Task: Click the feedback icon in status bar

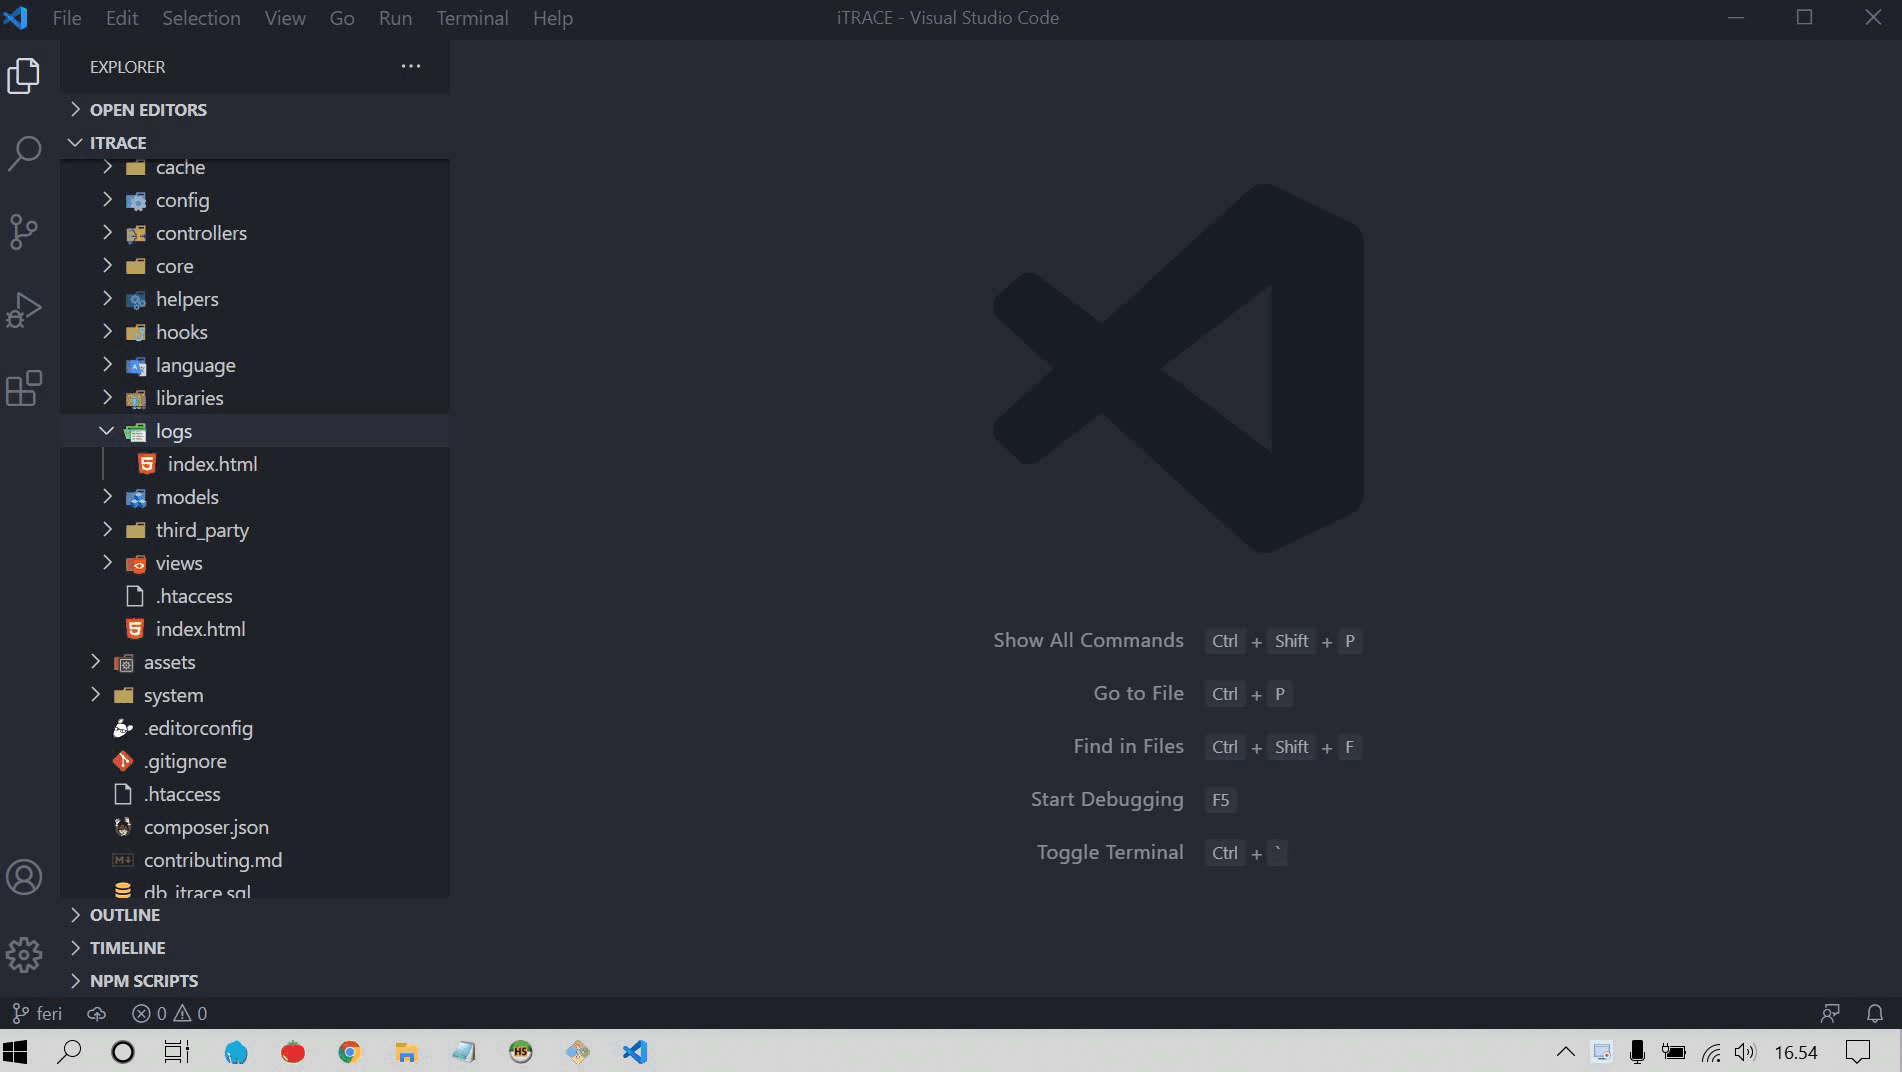Action: pos(1830,1013)
